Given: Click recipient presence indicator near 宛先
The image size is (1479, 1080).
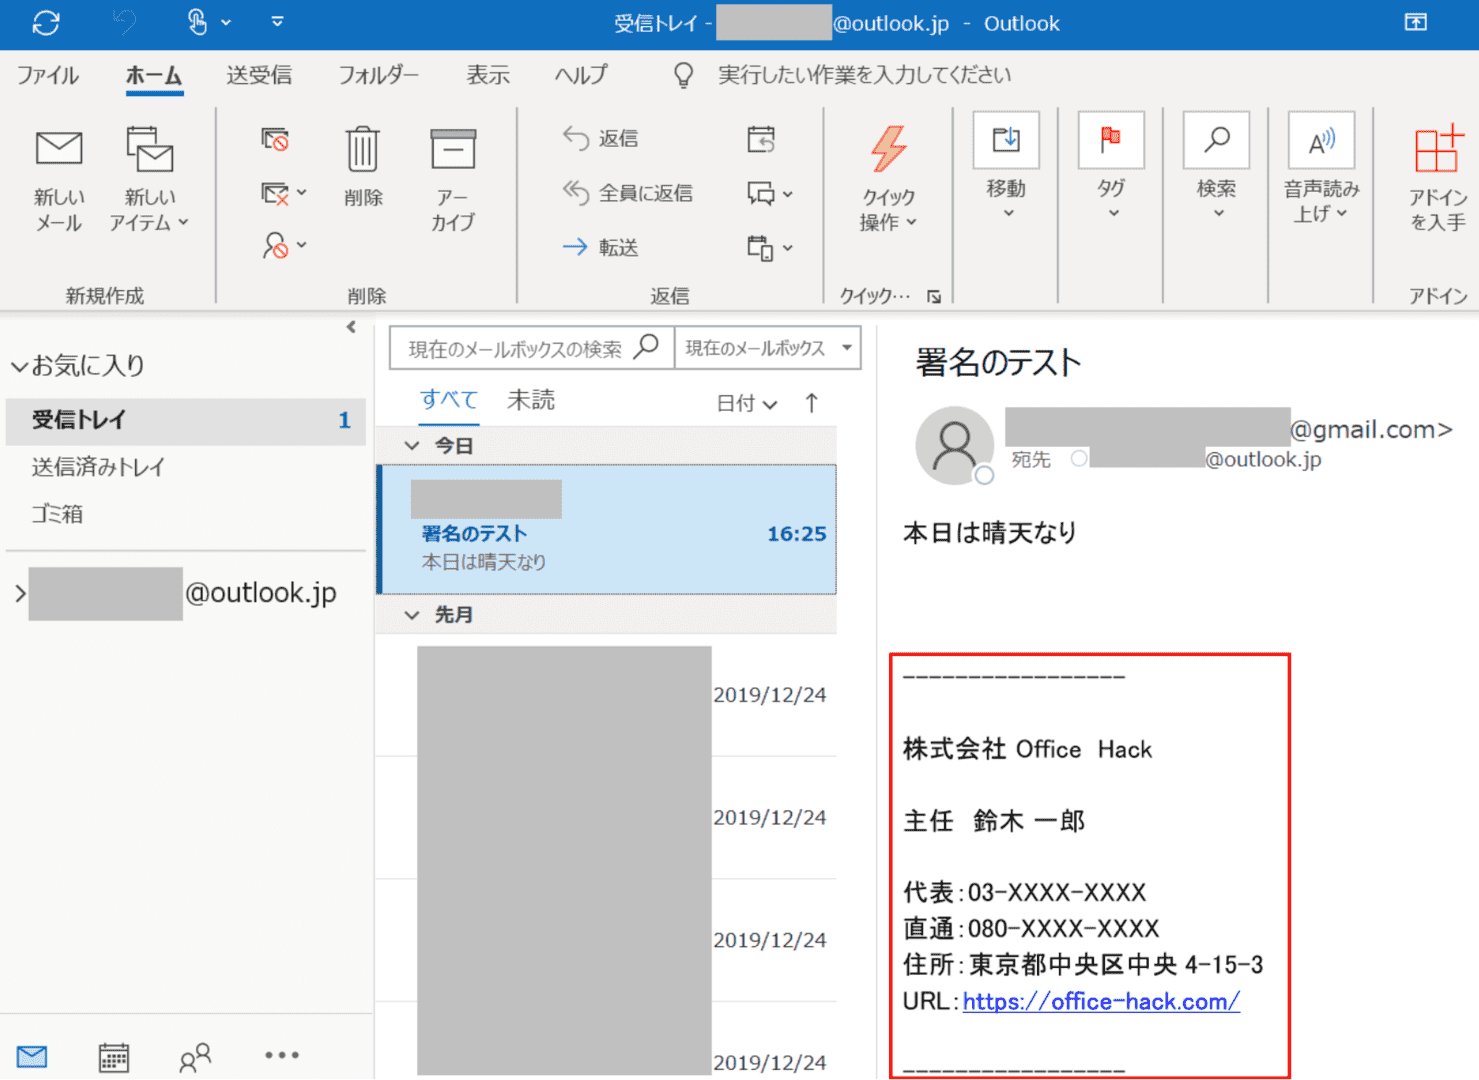Looking at the screenshot, I should pos(1079,459).
